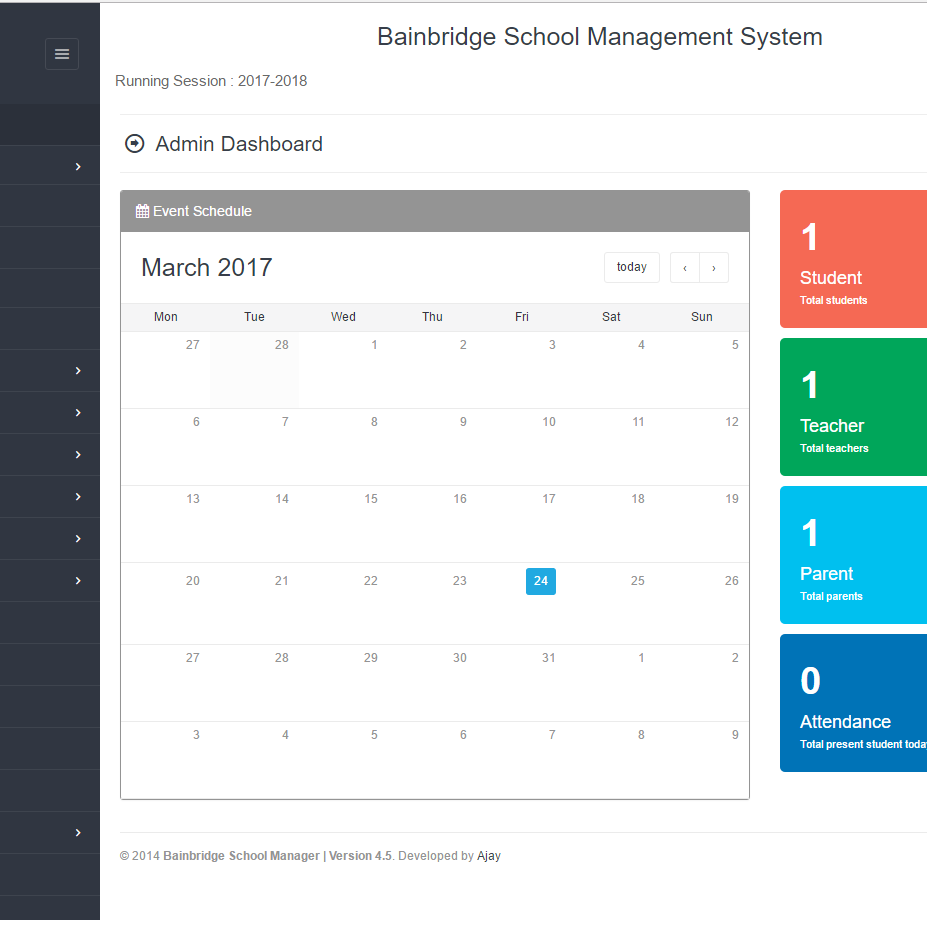
Task: Open the light blue Parent tile
Action: pyautogui.click(x=853, y=555)
